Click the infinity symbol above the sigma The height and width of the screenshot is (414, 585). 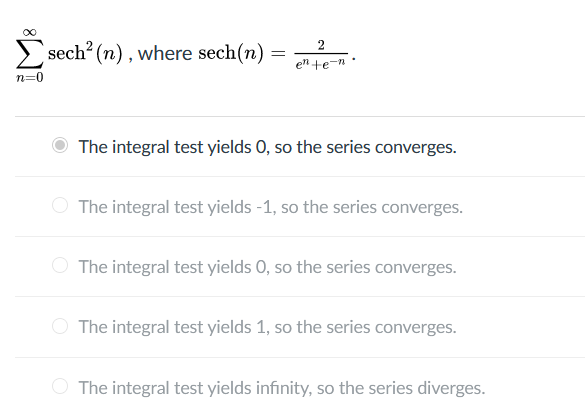[x=29, y=32]
